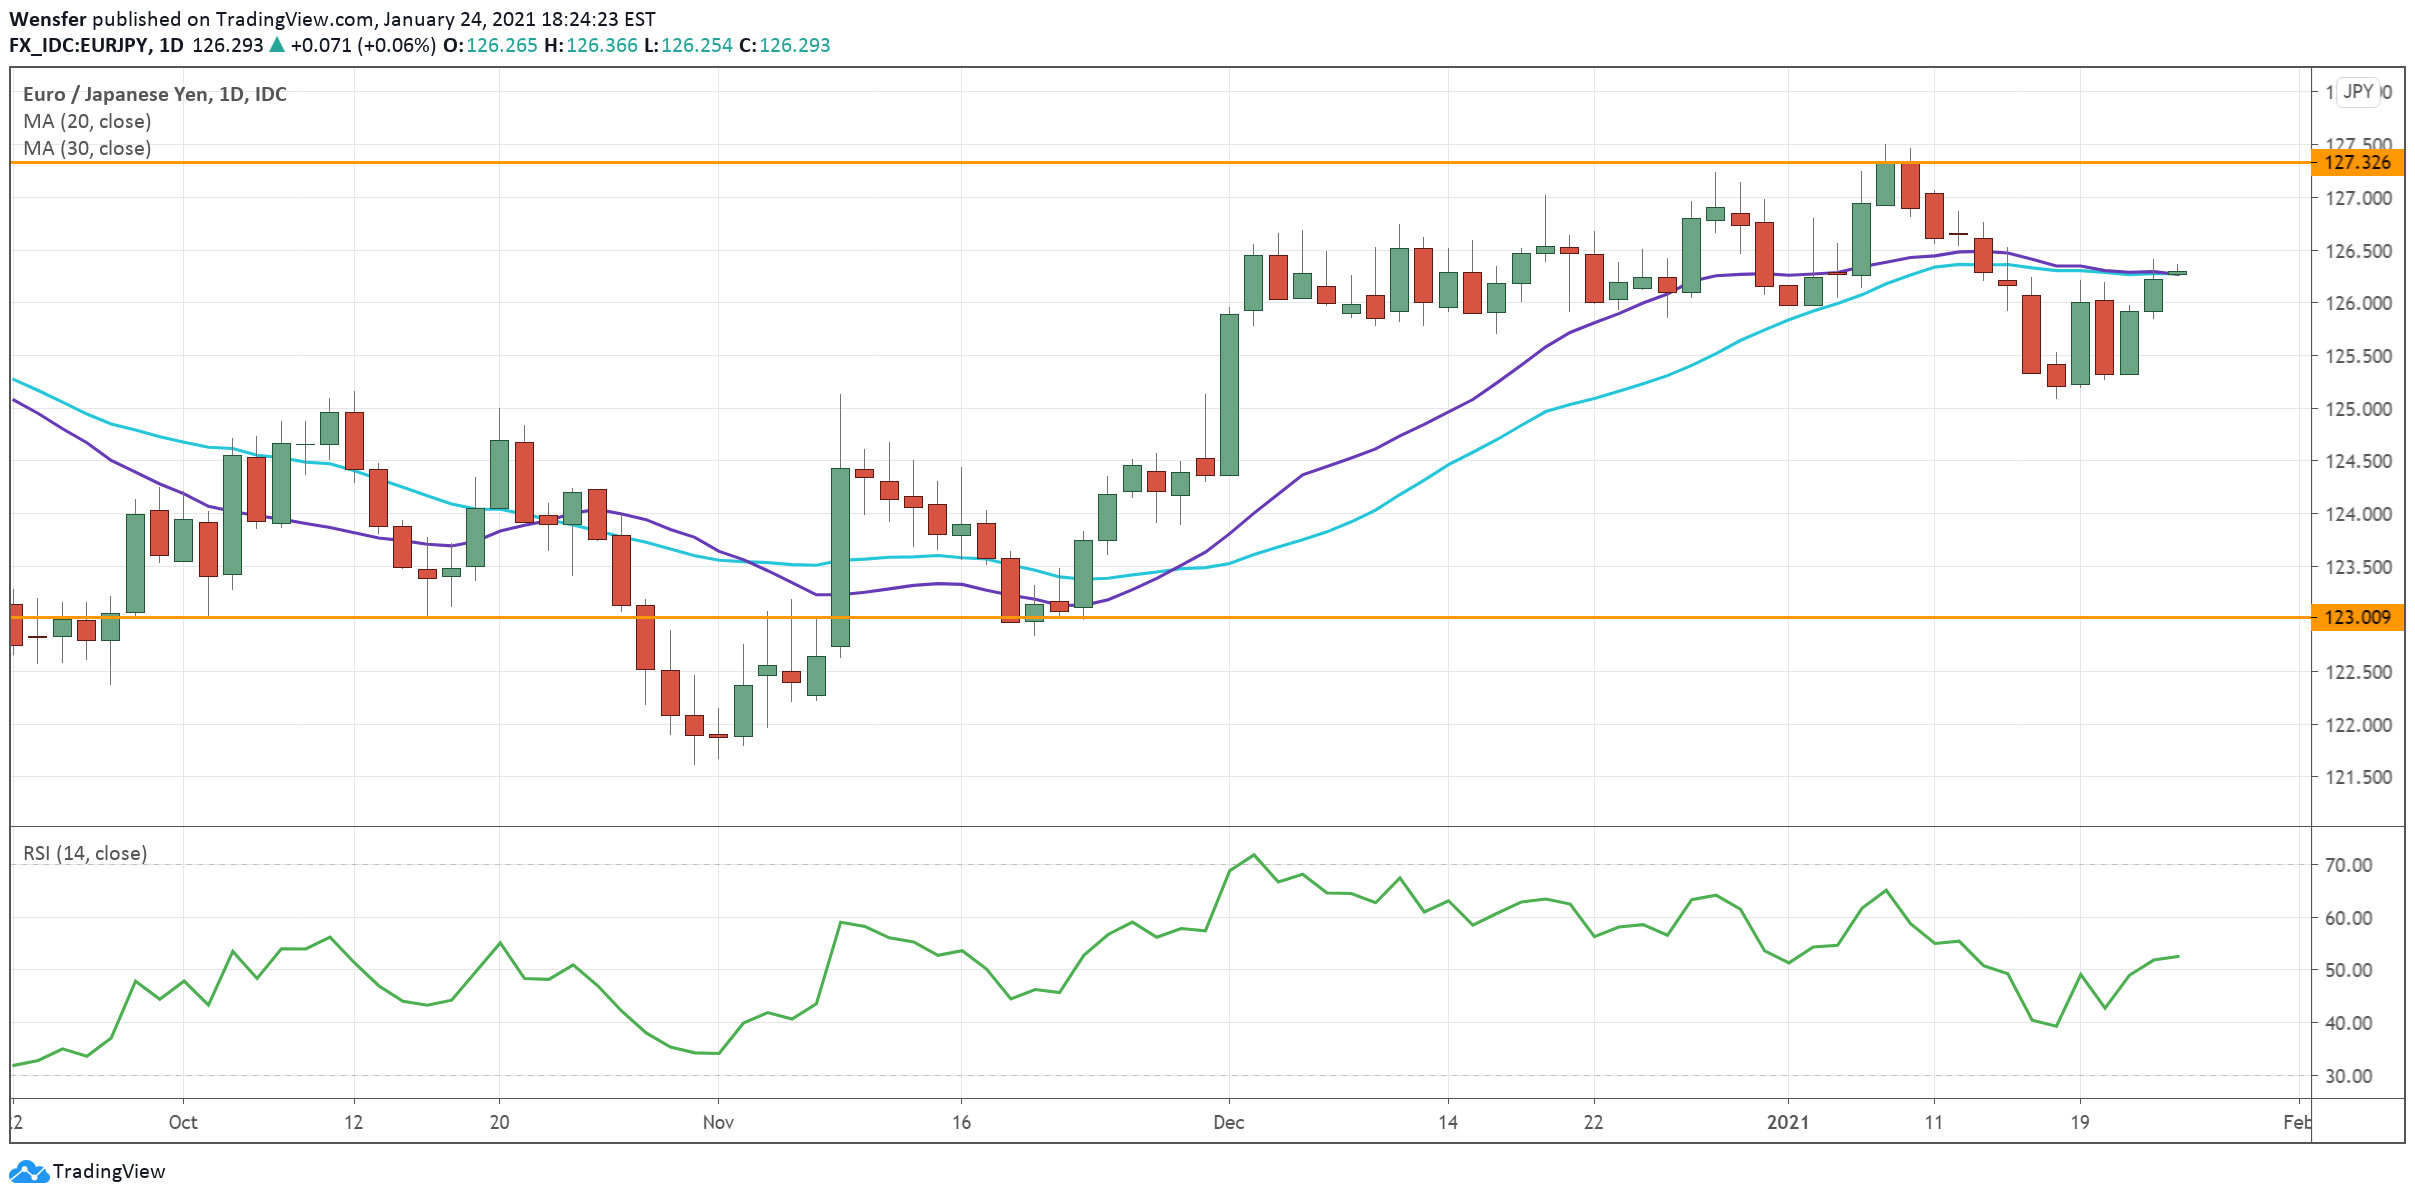Click the Nov marker on the time axis
The image size is (2415, 1200).
(x=718, y=1122)
